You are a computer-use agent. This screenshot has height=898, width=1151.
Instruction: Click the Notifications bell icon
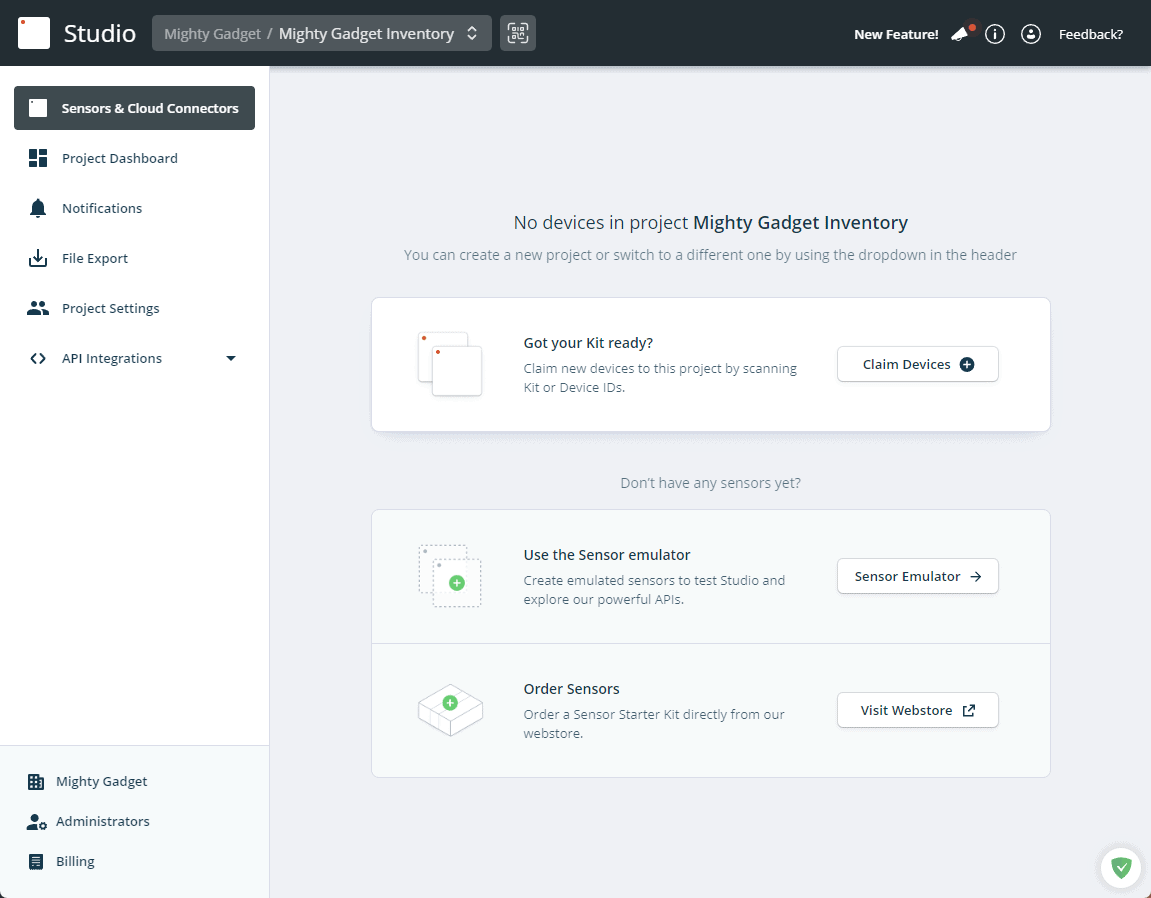[x=38, y=208]
